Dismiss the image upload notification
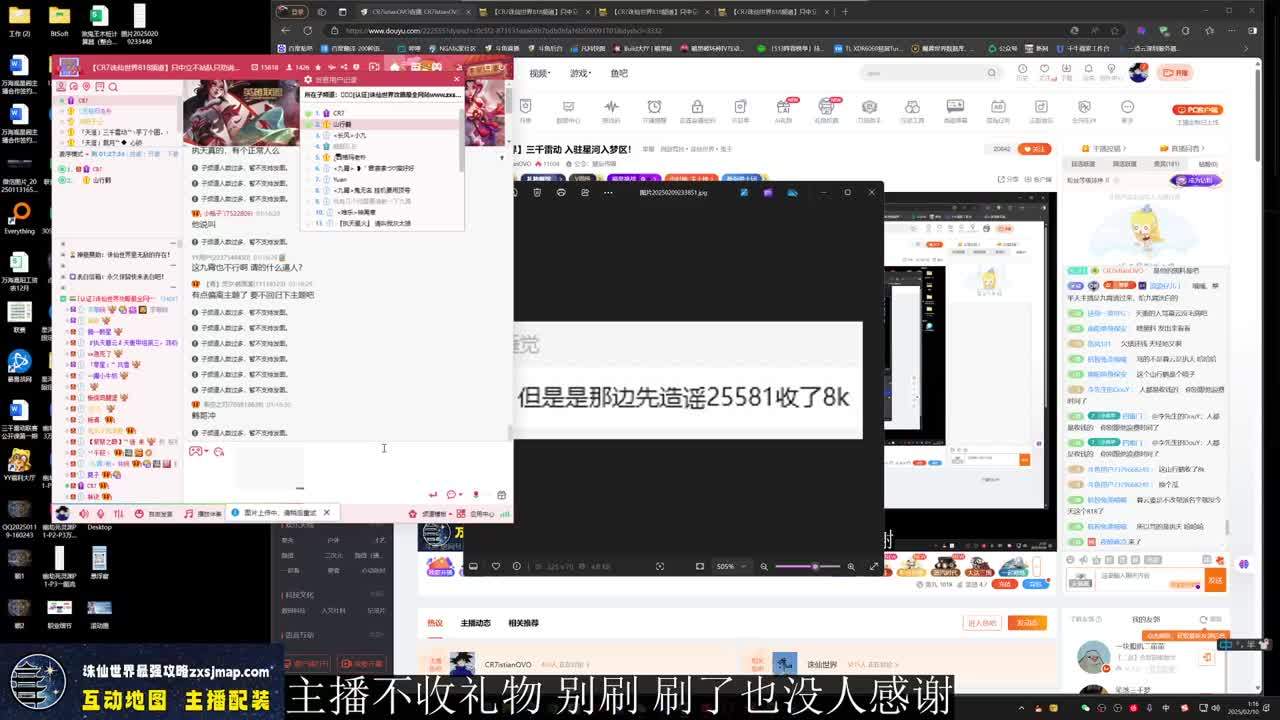 pyautogui.click(x=326, y=512)
